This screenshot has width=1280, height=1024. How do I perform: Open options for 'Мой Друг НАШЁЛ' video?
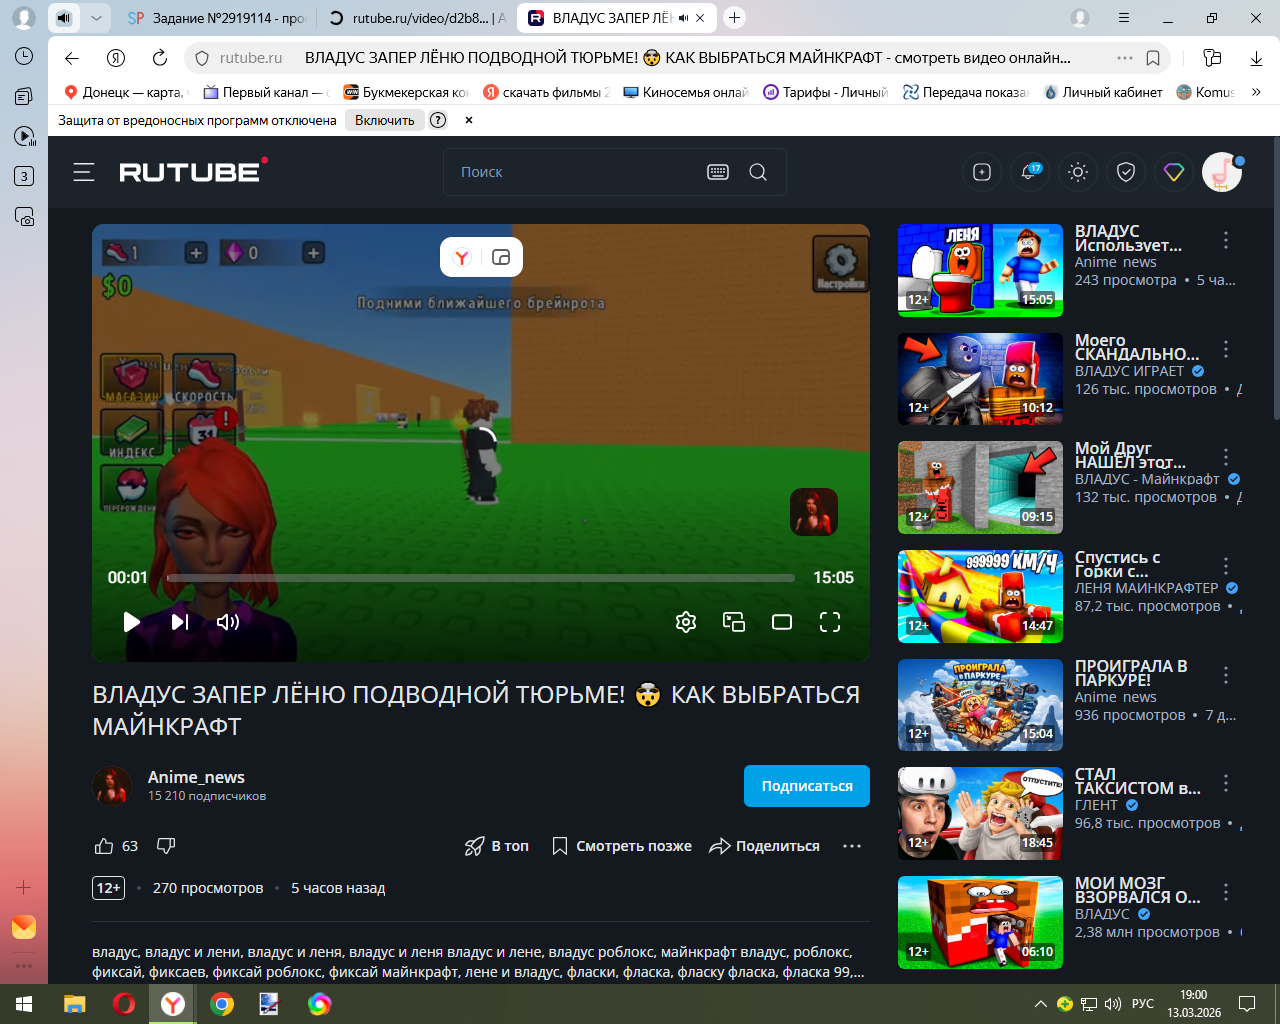point(1226,457)
